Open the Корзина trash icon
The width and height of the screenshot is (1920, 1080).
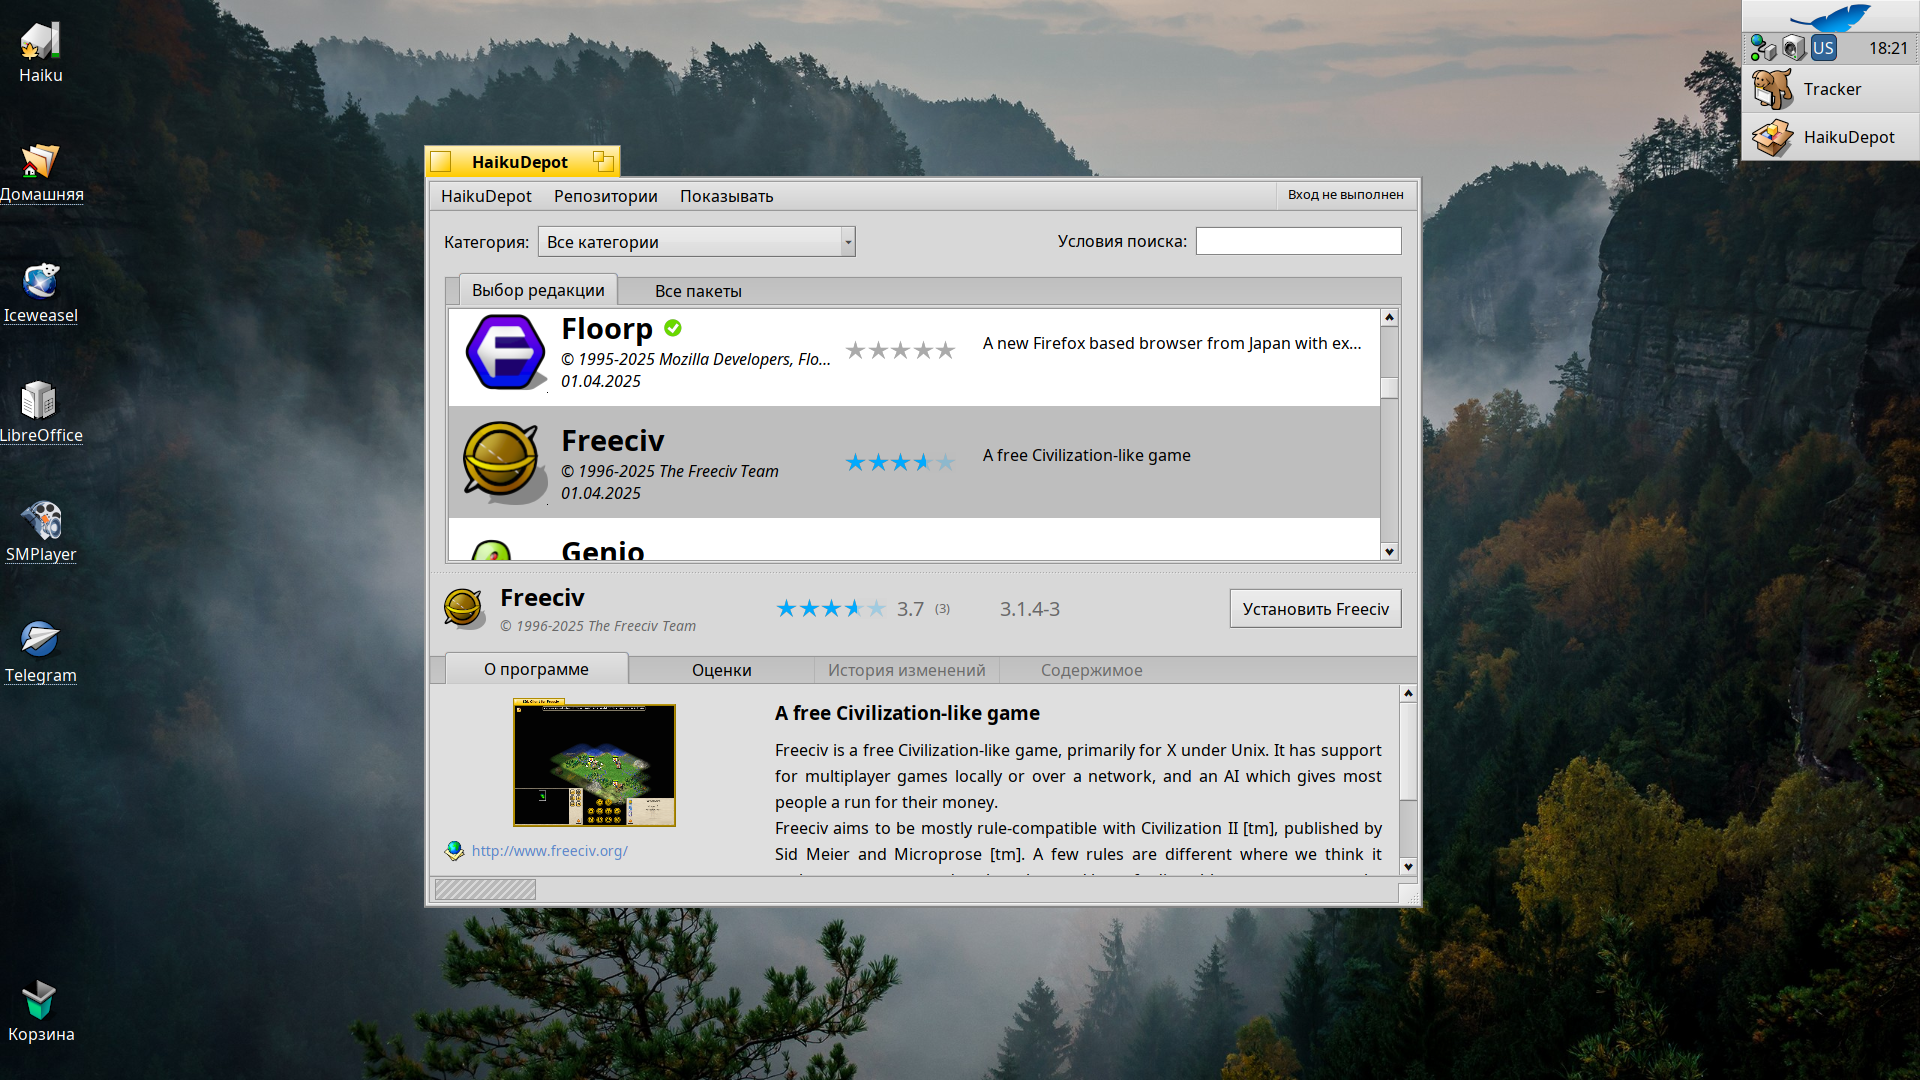pos(40,1000)
